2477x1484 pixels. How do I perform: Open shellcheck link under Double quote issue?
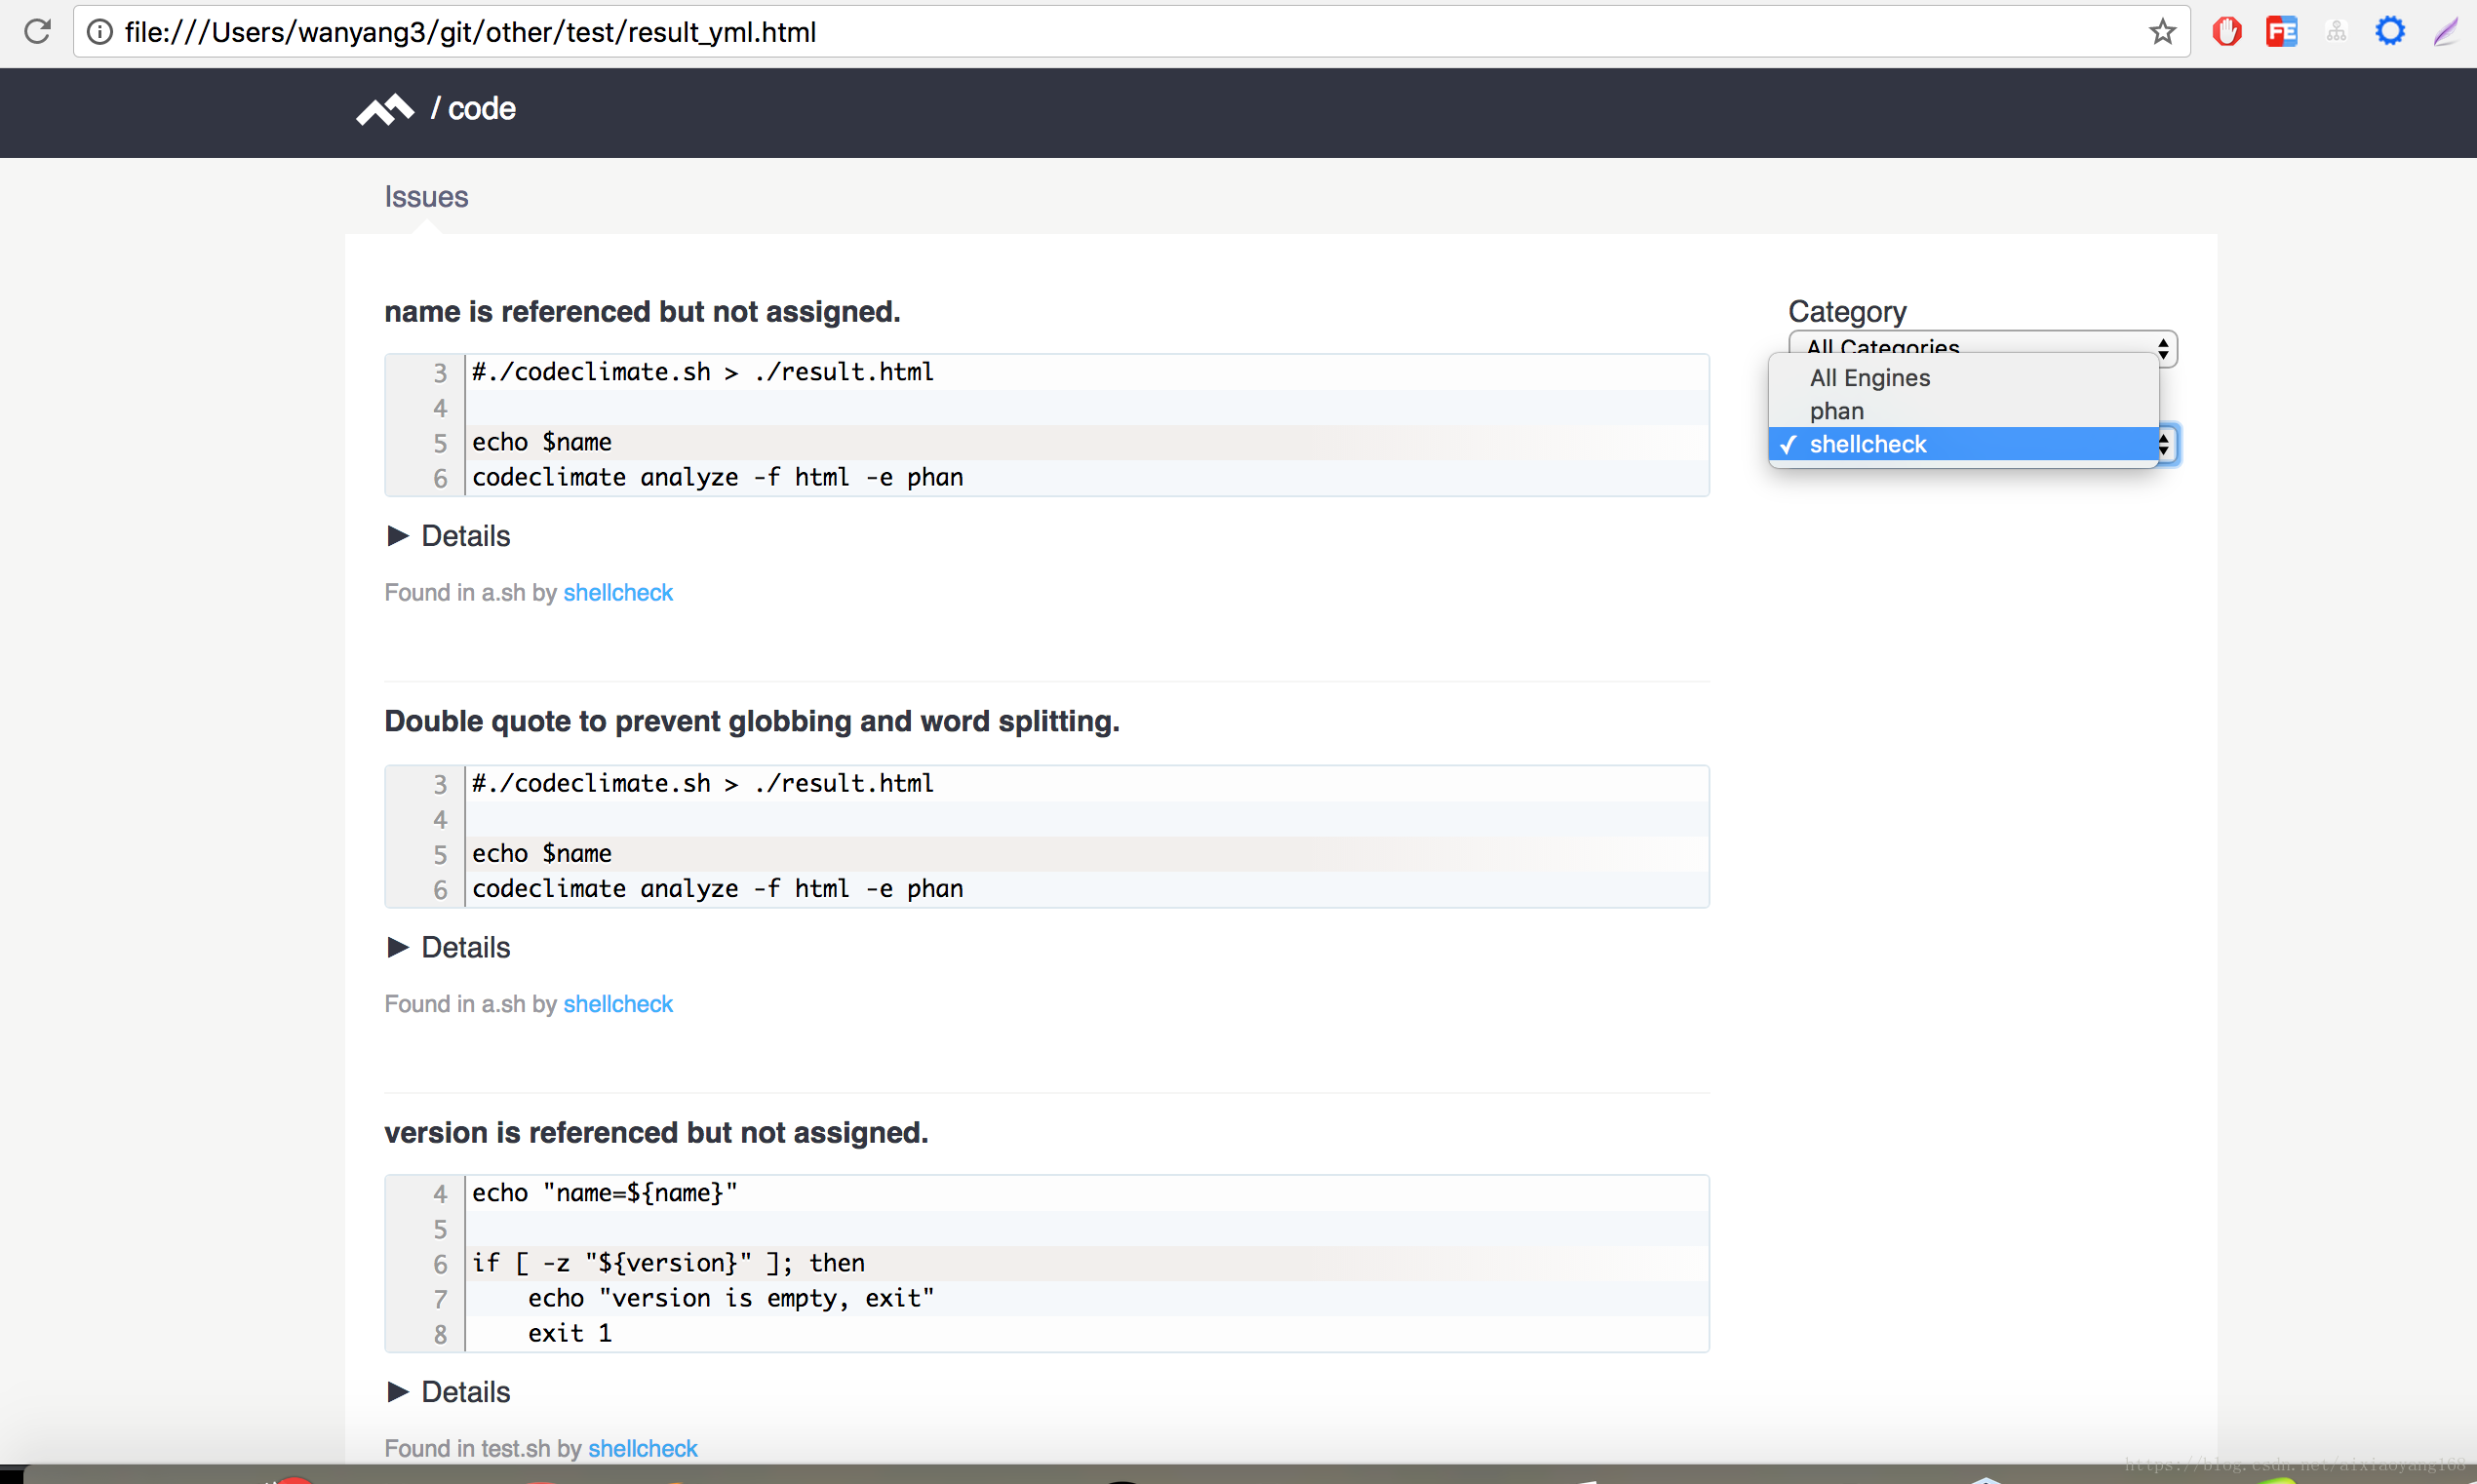tap(618, 1004)
